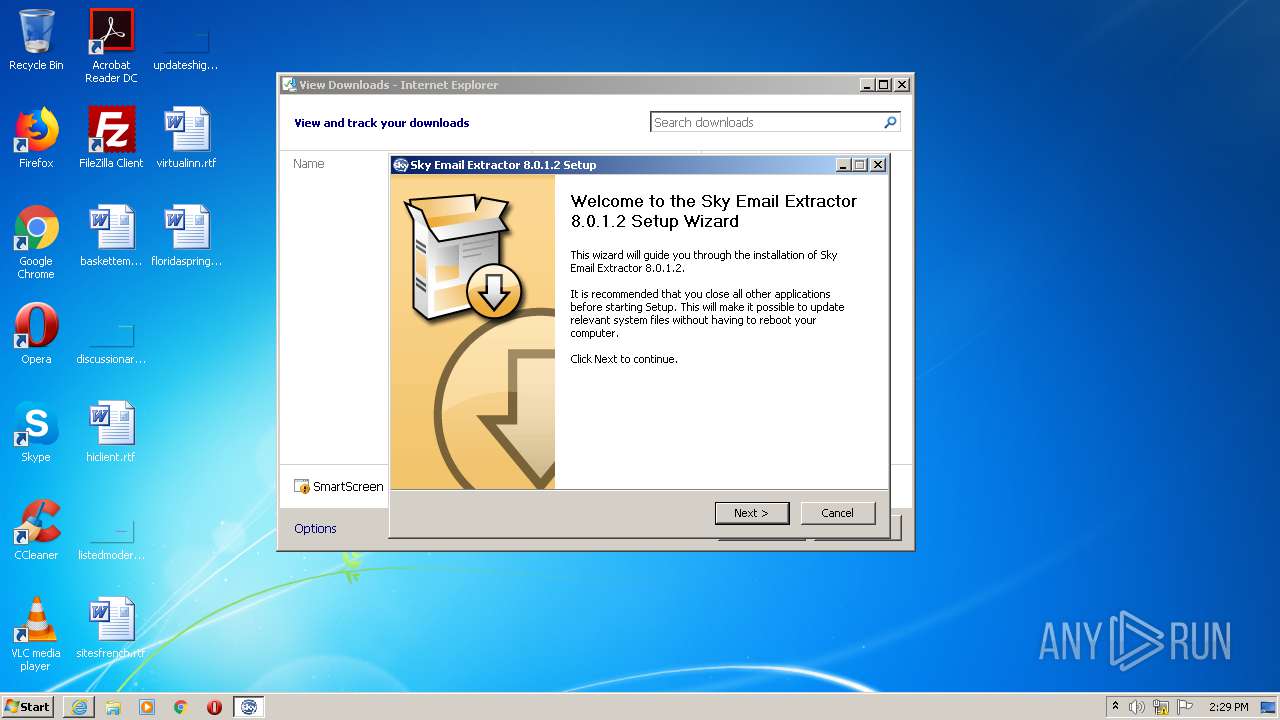Screen dimensions: 1280x720
Task: Select the Name column header in downloads
Action: [x=309, y=164]
